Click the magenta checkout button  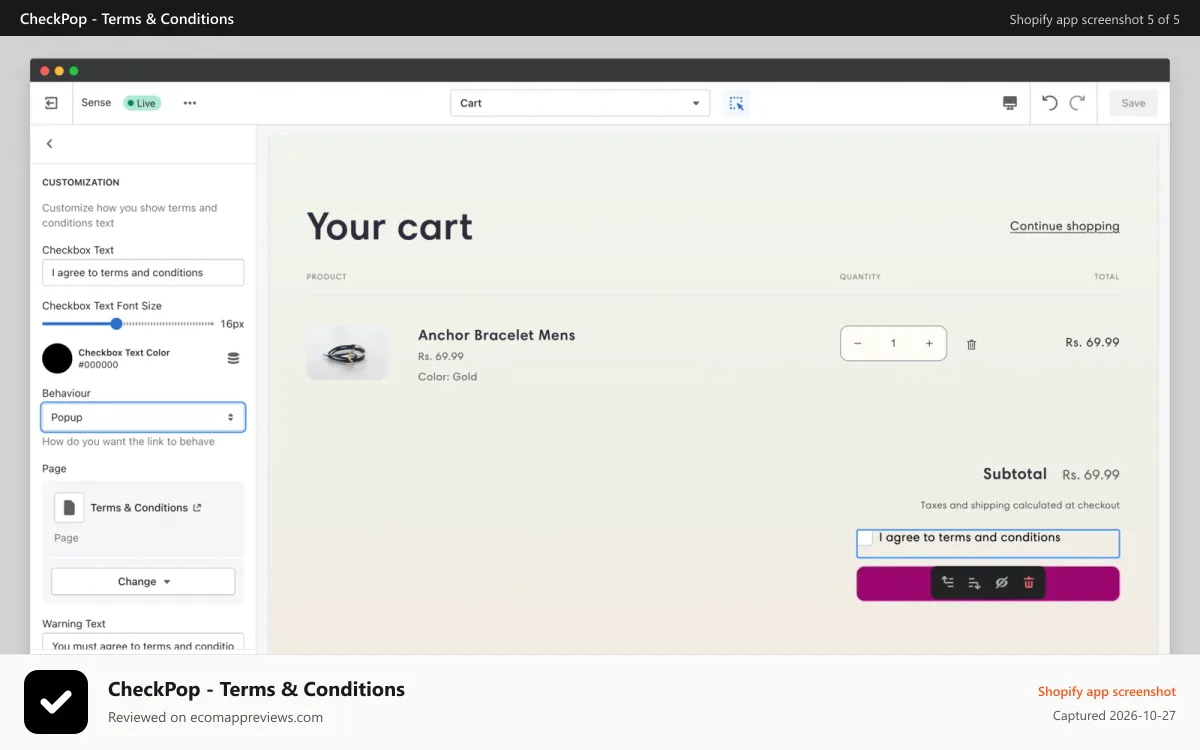click(988, 584)
